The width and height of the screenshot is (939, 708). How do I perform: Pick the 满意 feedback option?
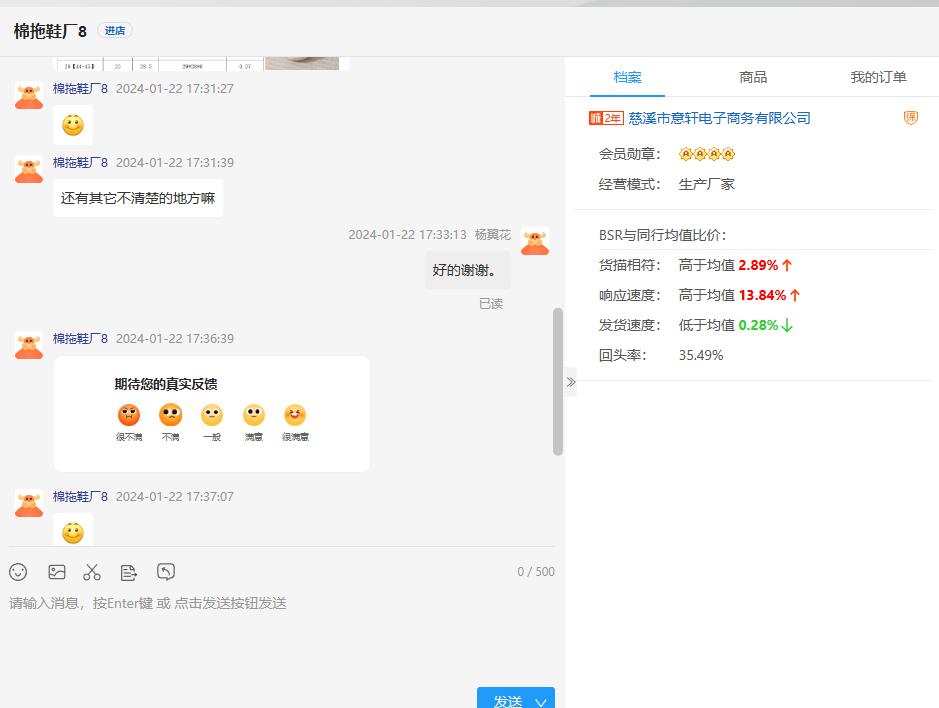click(254, 415)
